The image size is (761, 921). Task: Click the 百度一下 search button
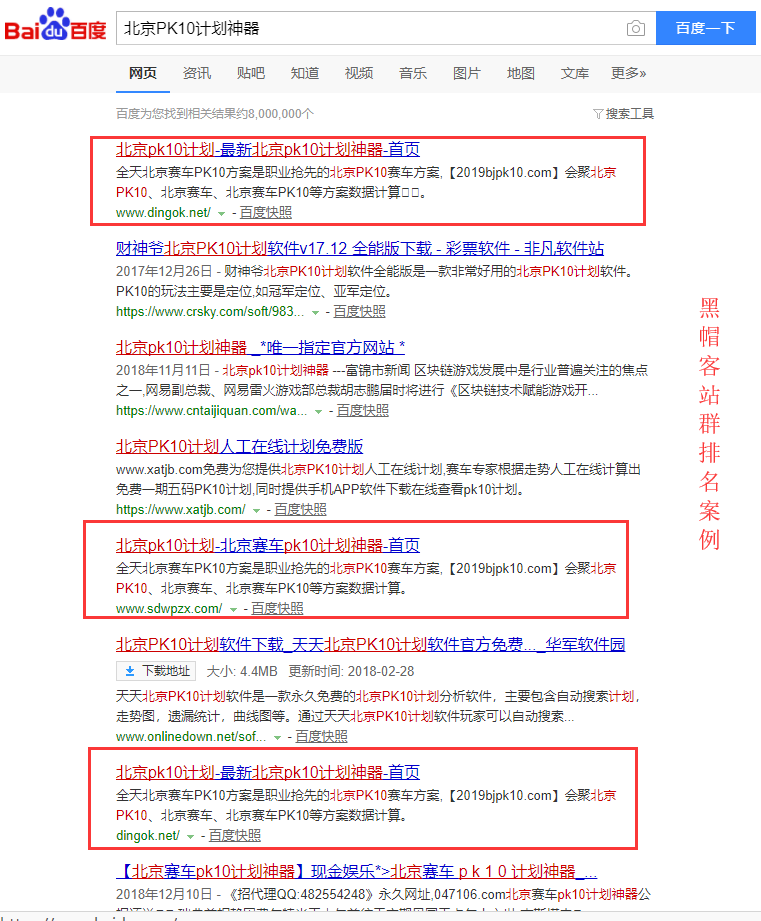click(705, 28)
